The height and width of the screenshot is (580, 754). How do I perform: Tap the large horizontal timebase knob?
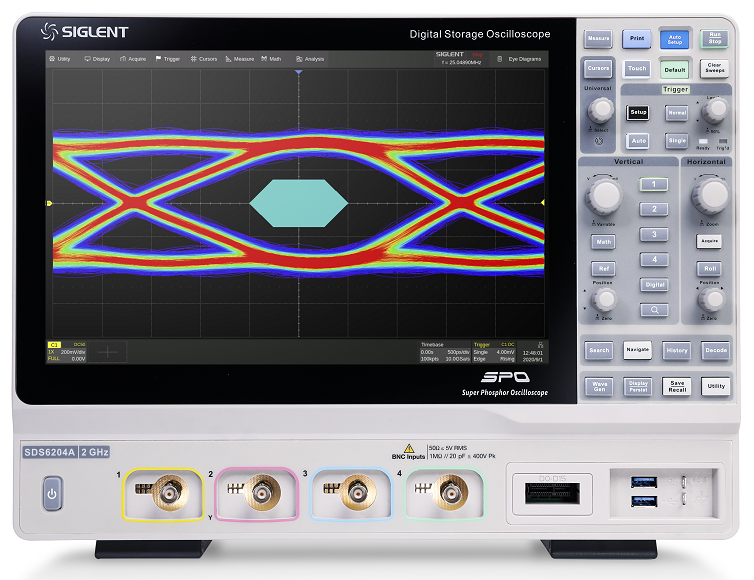[x=711, y=195]
